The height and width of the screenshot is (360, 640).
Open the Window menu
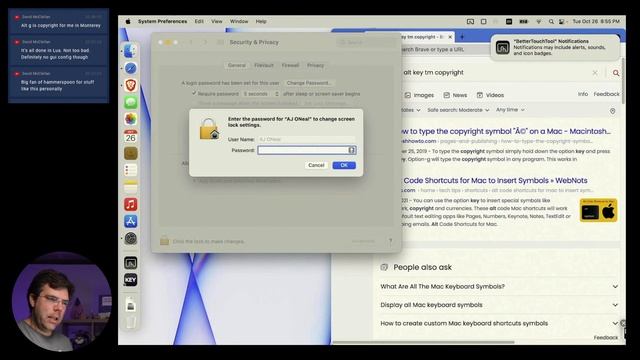(x=239, y=21)
